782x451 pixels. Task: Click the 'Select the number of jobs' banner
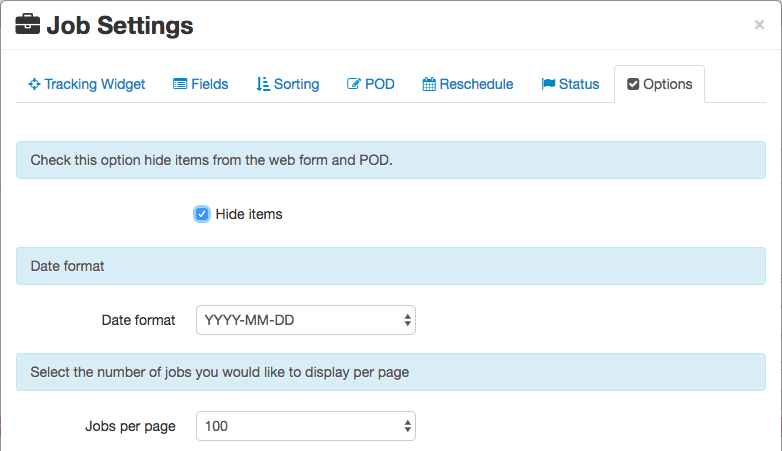[x=391, y=372]
